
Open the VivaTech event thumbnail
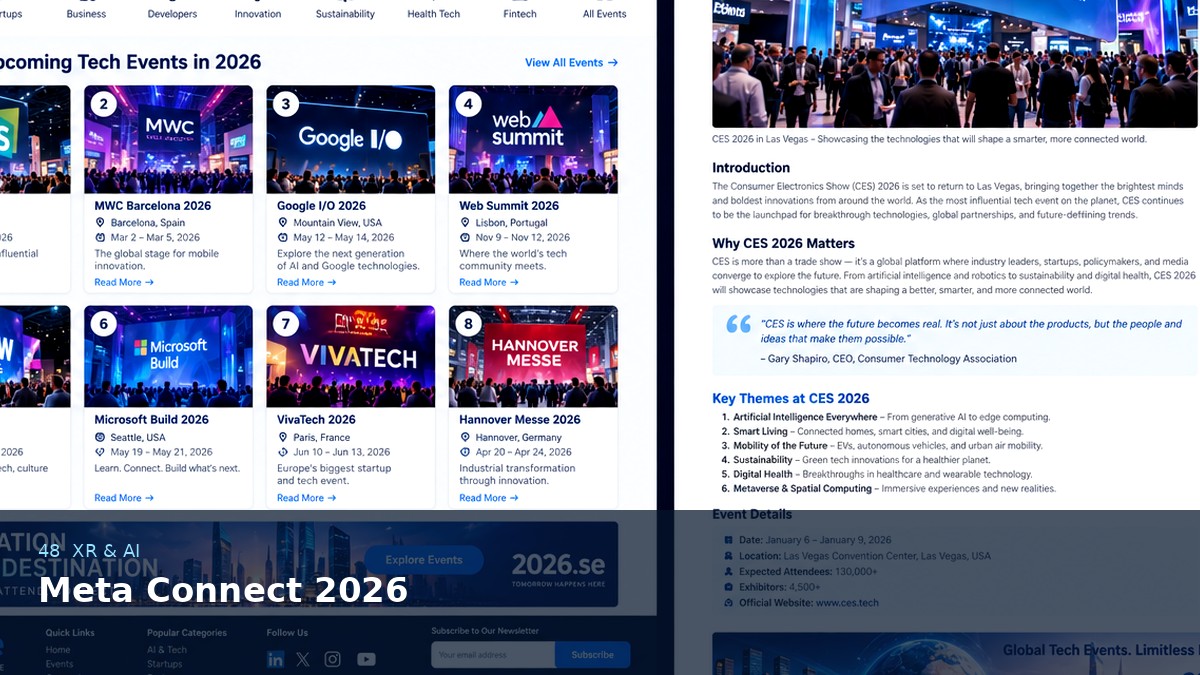coord(351,356)
